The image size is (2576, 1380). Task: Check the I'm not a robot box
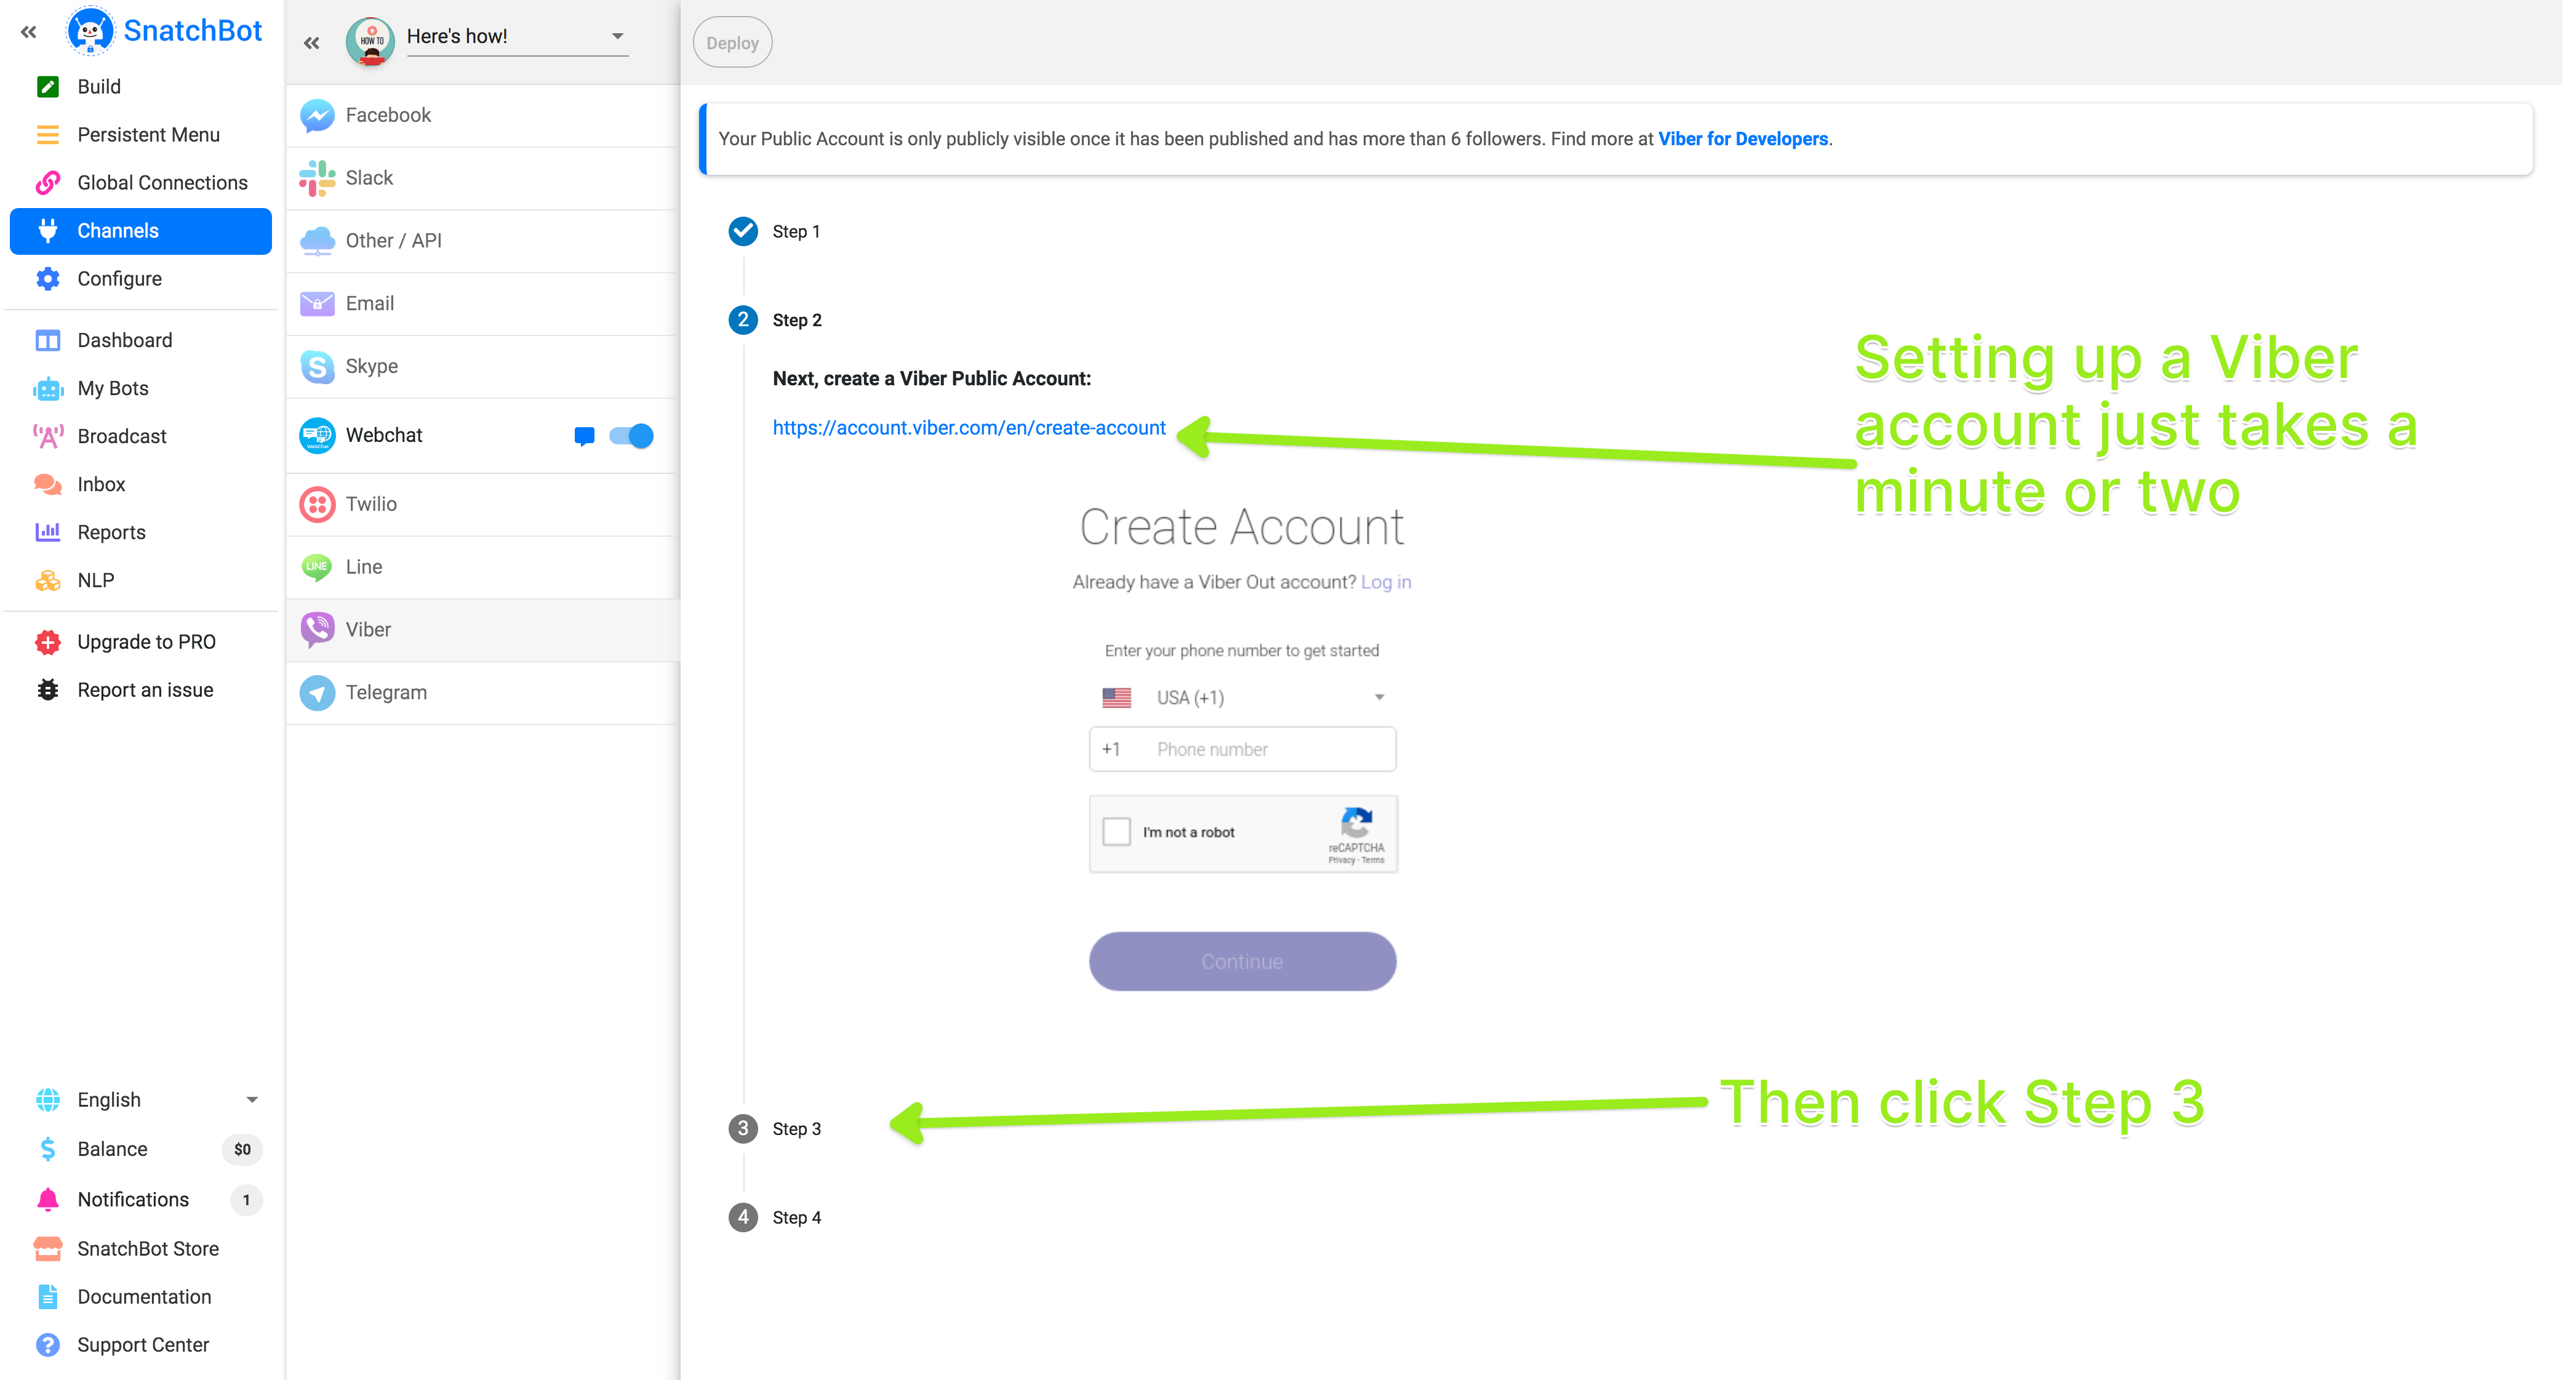1116,831
